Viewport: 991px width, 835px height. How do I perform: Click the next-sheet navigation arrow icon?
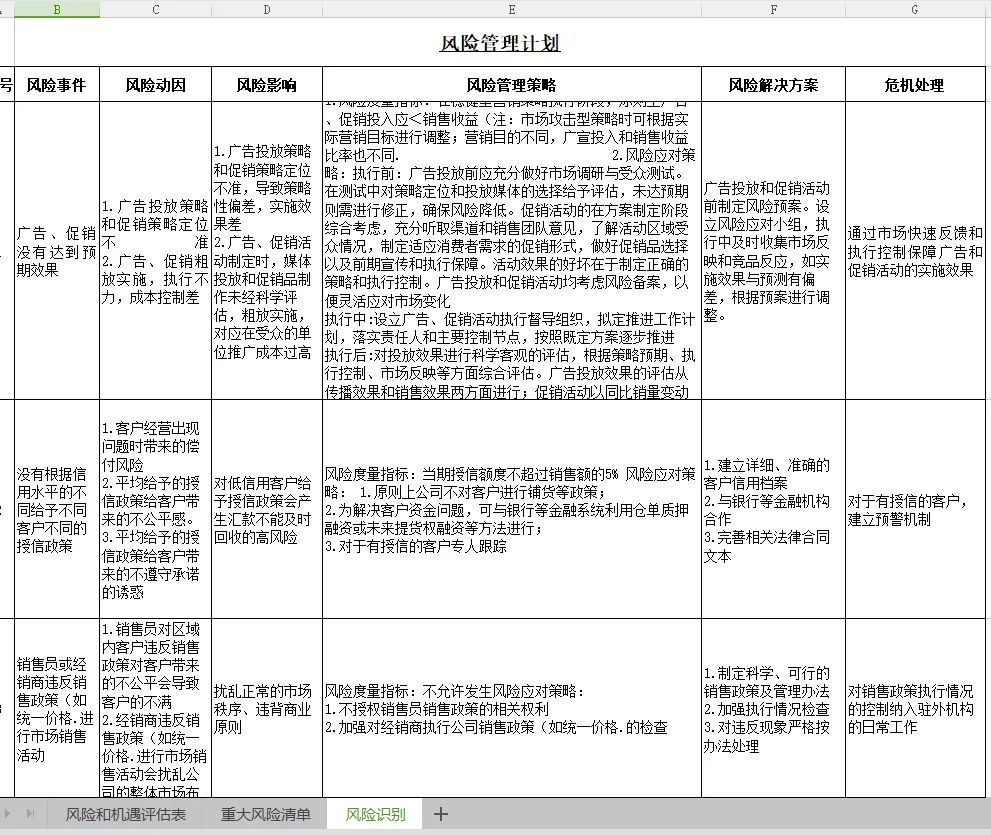[7, 814]
